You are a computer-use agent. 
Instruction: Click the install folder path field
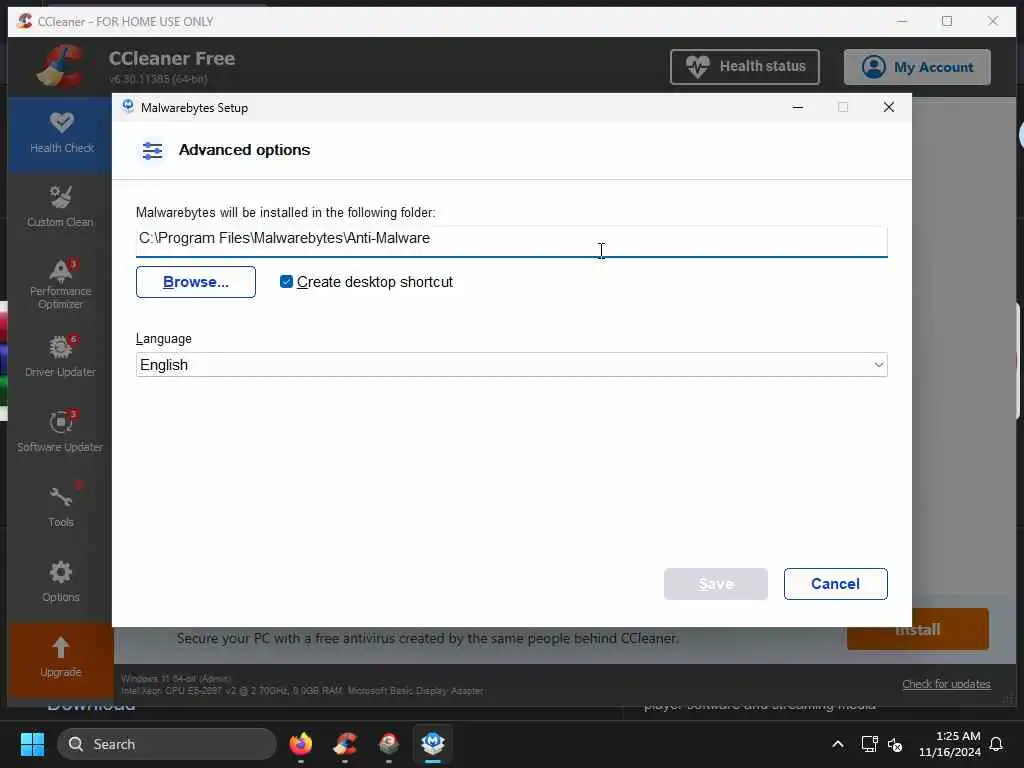click(x=511, y=241)
